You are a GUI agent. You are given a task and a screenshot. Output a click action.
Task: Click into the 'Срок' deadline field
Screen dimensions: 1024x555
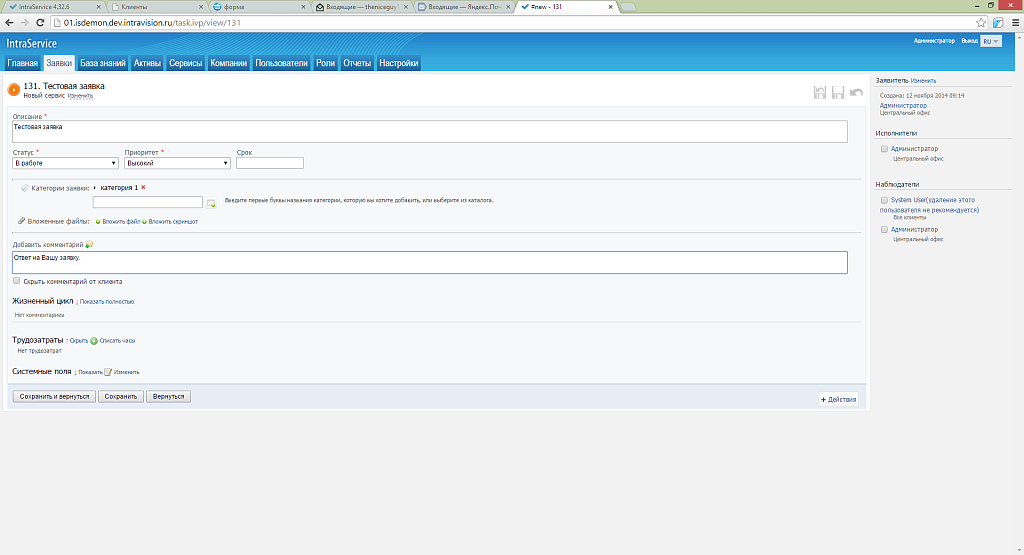point(269,163)
